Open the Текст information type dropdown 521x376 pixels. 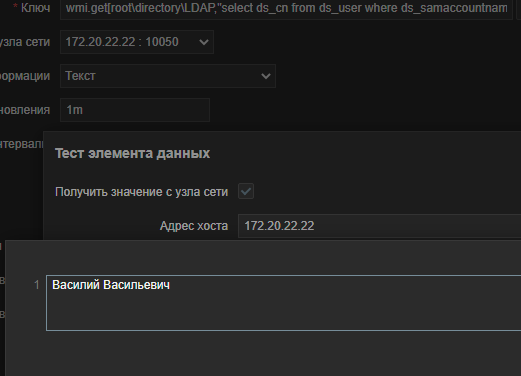(x=168, y=76)
